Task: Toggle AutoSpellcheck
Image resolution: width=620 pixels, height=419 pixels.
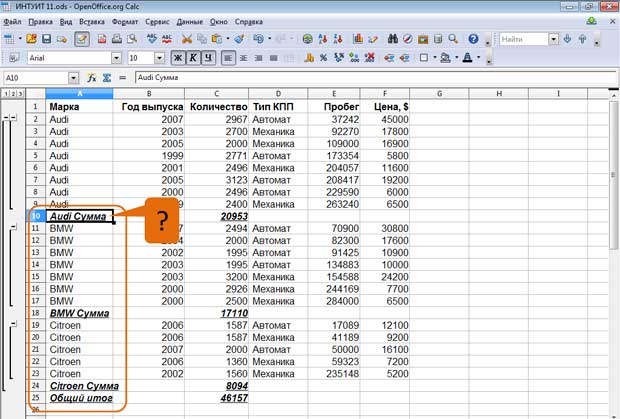Action: [167, 39]
